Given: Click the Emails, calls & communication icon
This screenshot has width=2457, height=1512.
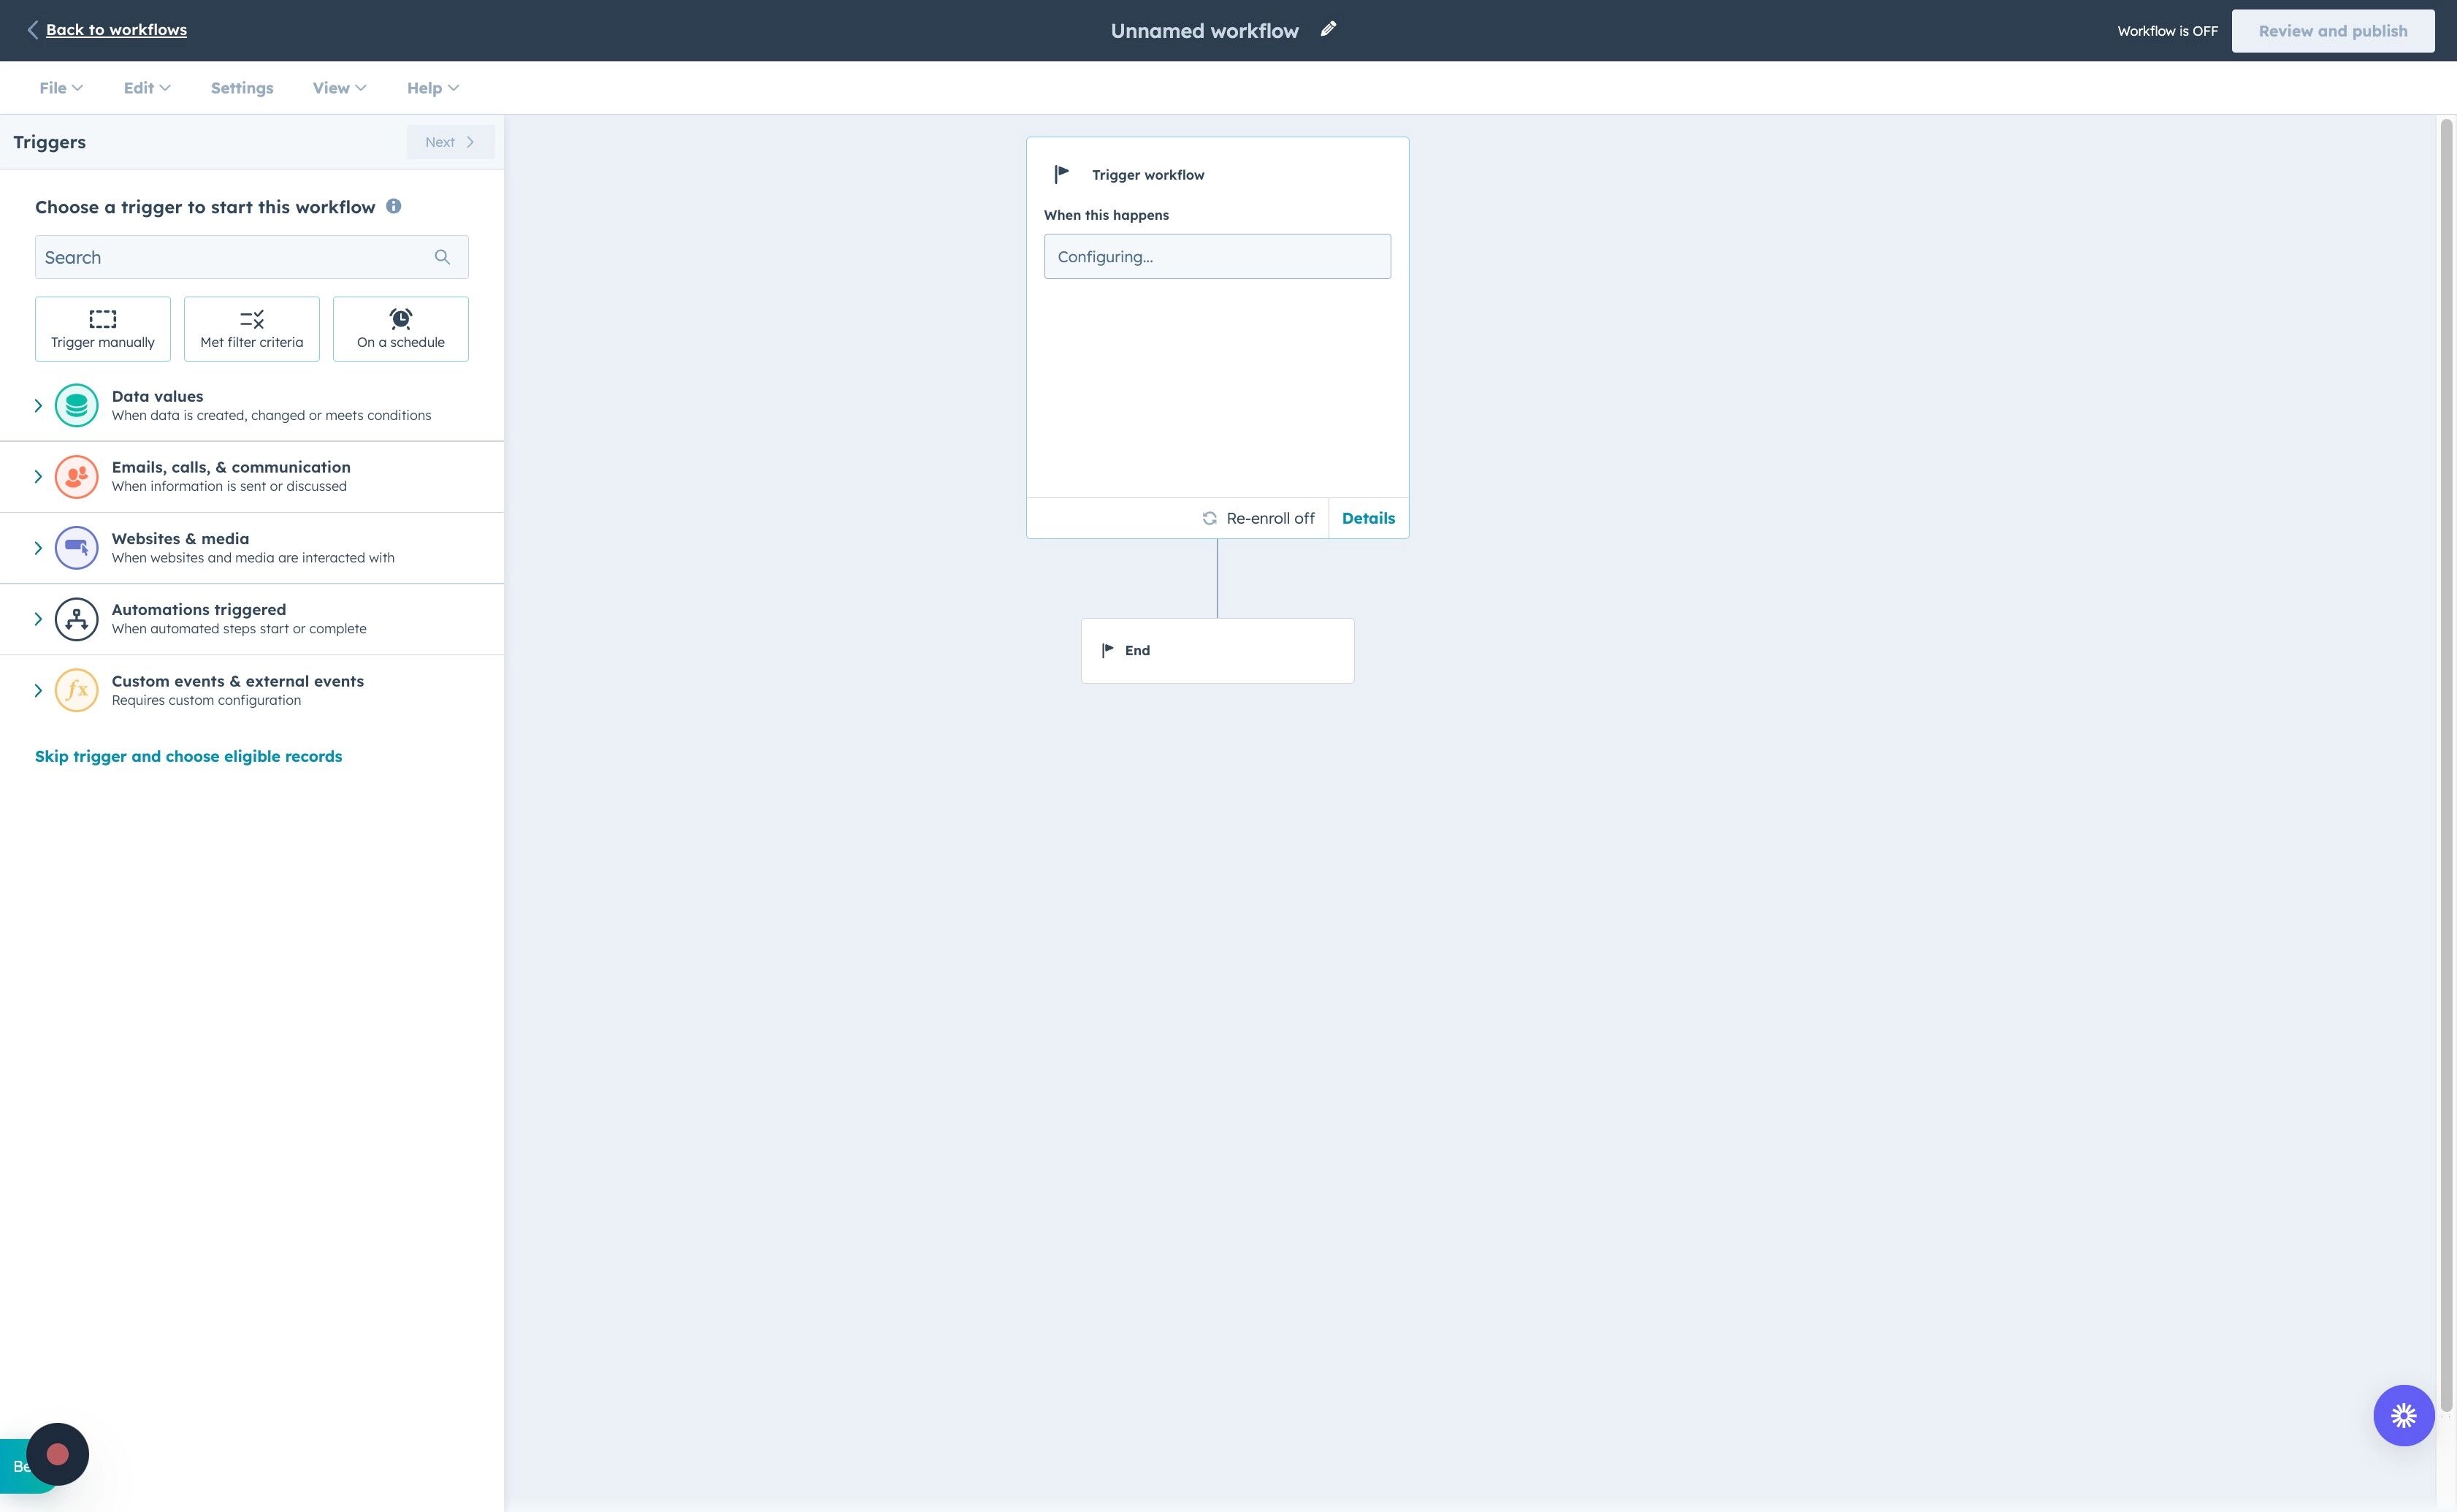Looking at the screenshot, I should pyautogui.click(x=76, y=476).
